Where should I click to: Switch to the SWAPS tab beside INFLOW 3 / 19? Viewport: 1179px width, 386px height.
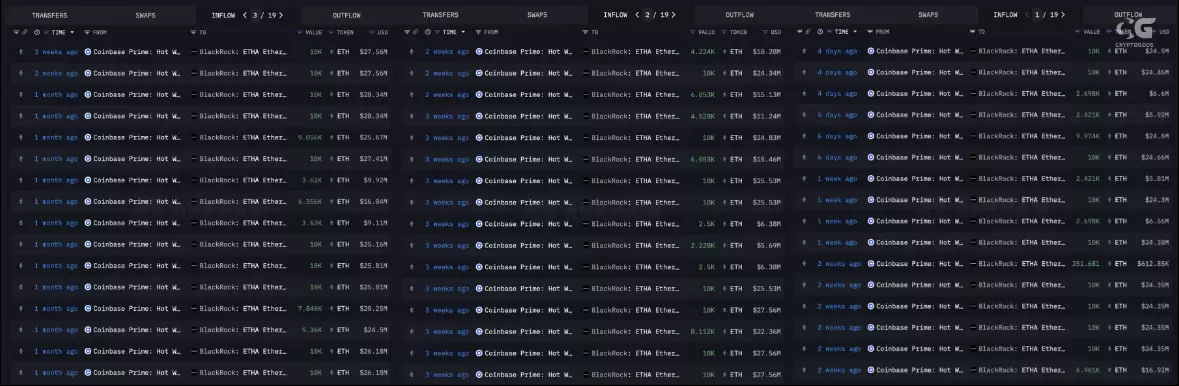click(146, 15)
